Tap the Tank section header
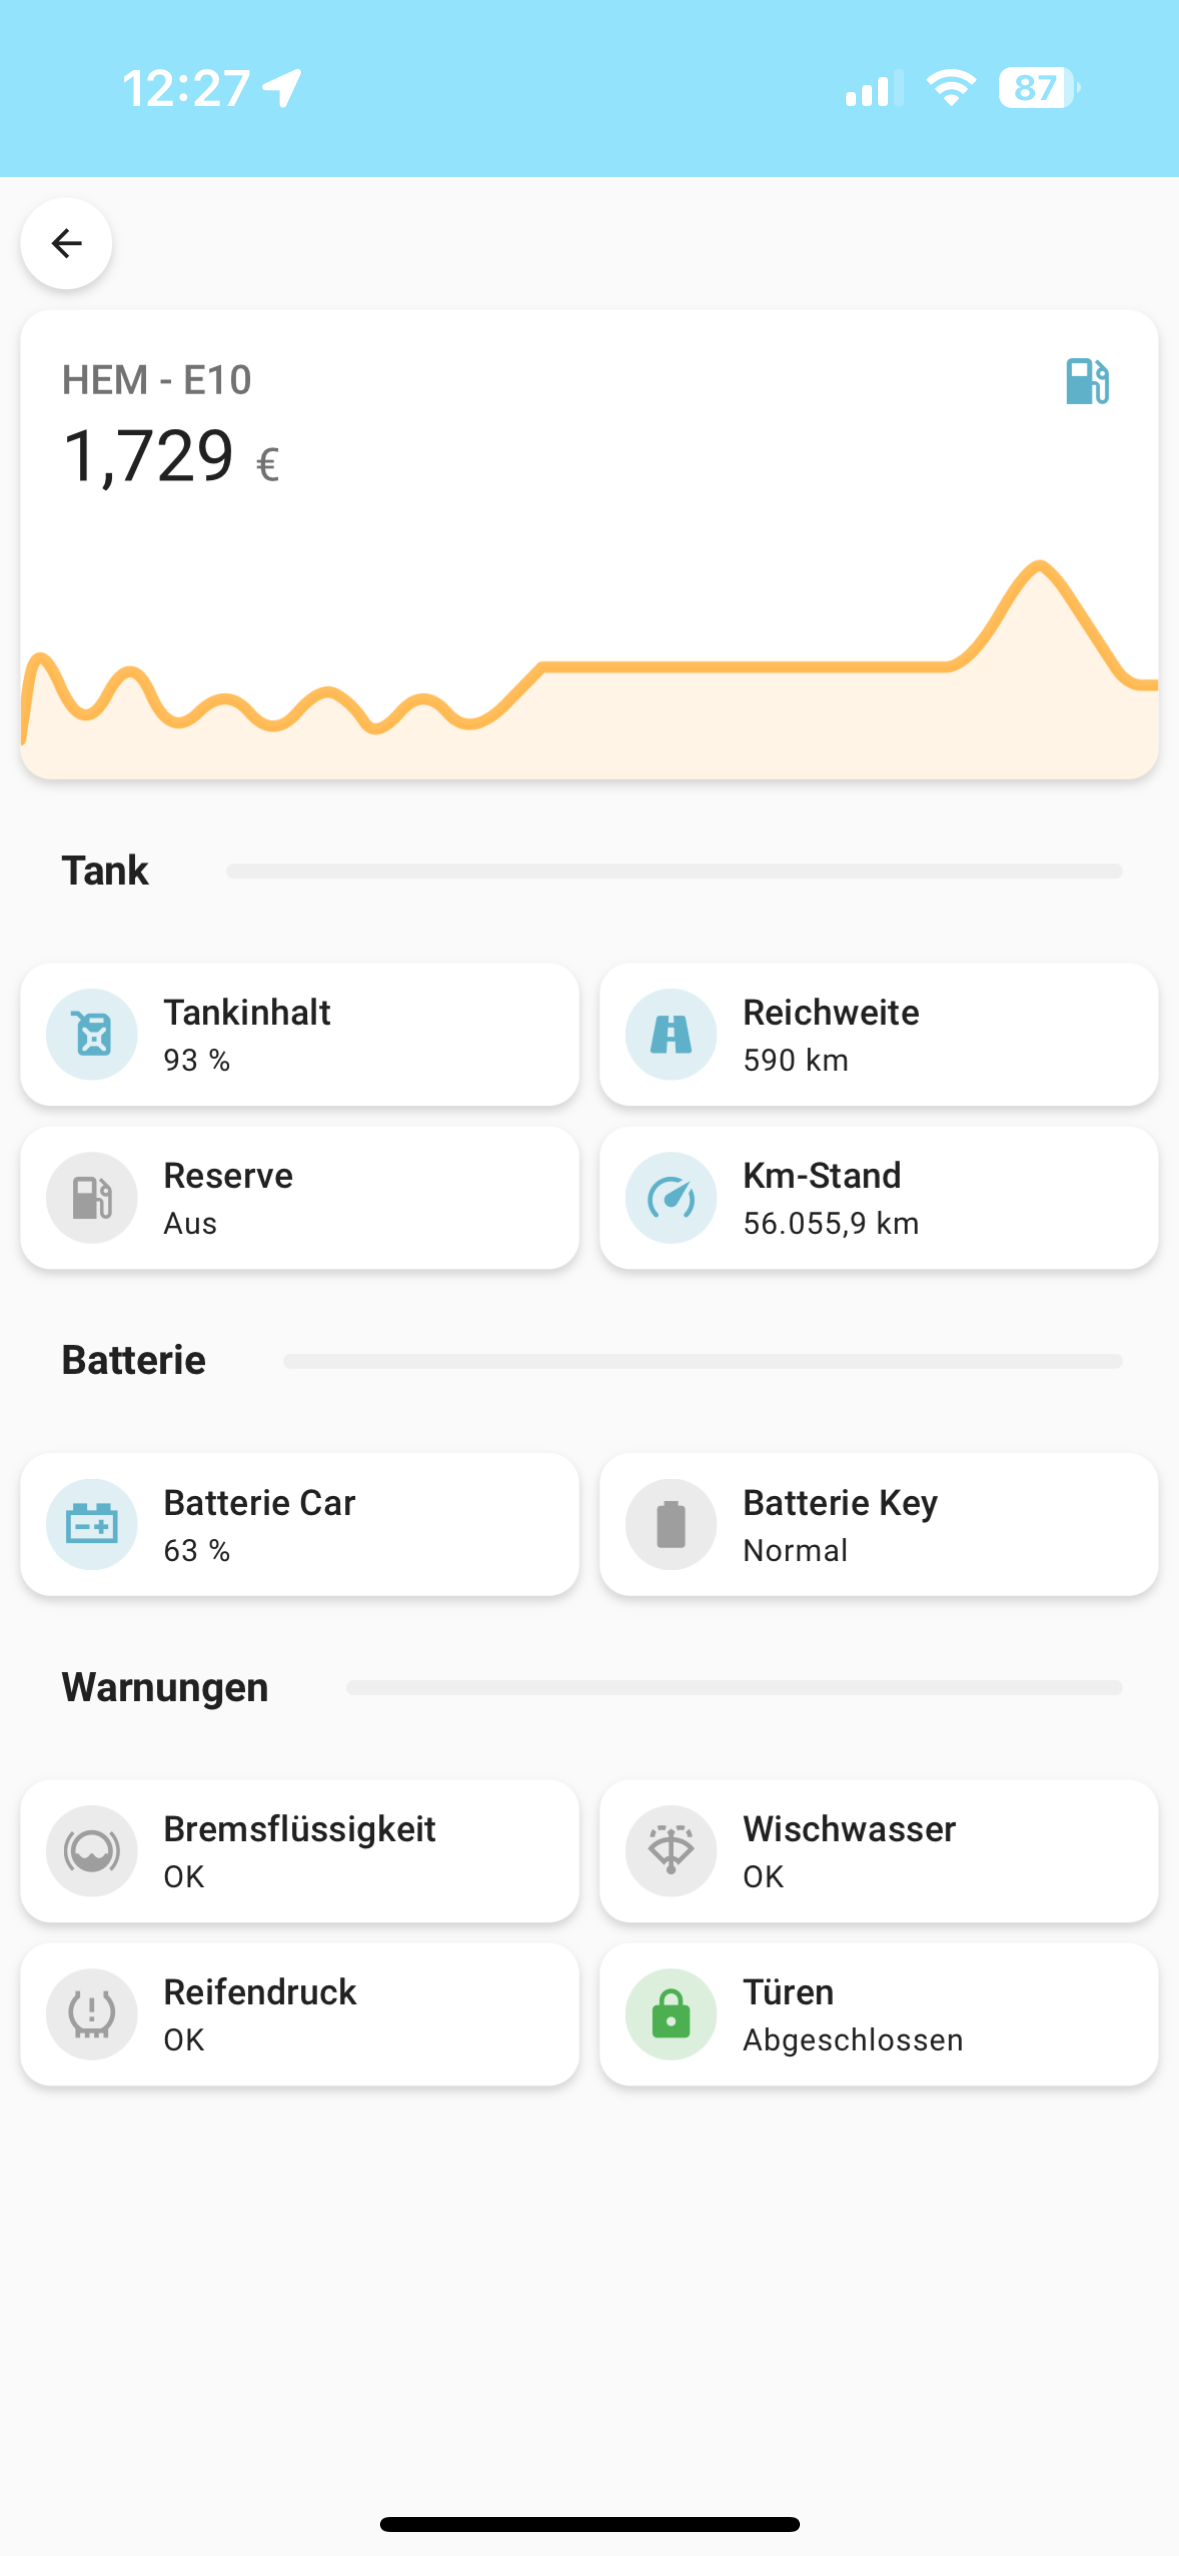The height and width of the screenshot is (2556, 1179). click(105, 871)
